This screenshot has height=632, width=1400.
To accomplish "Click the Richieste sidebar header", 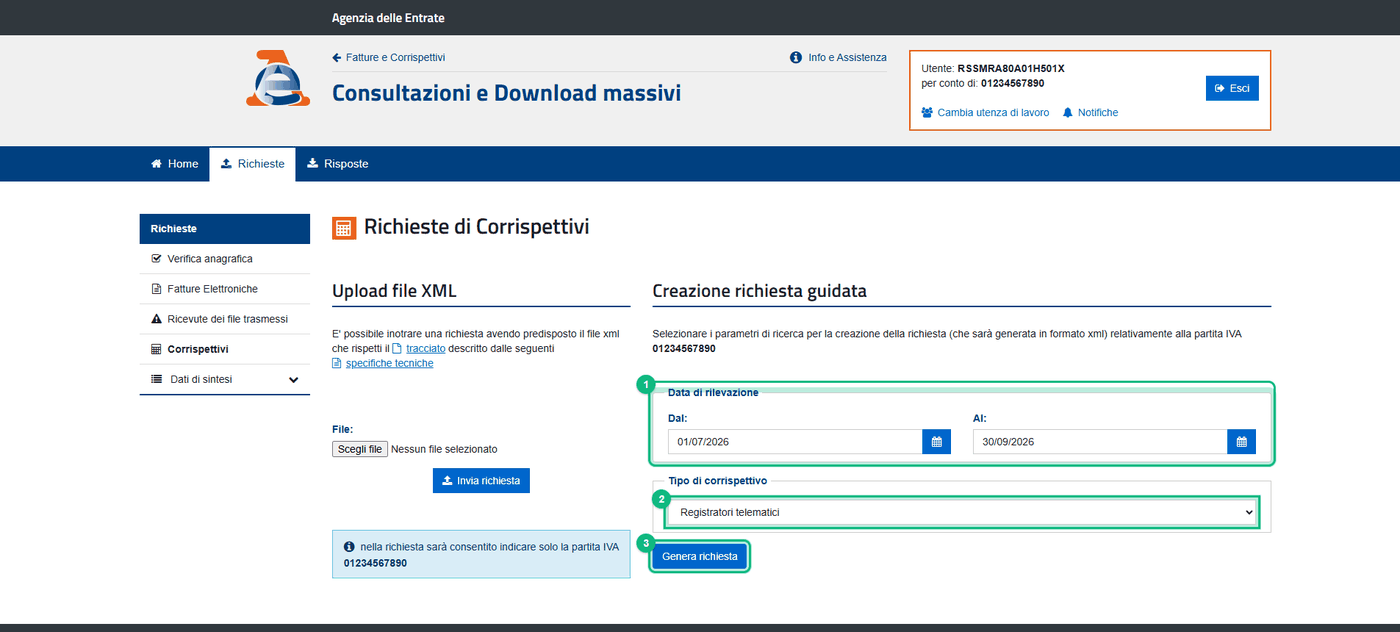I will (x=225, y=229).
